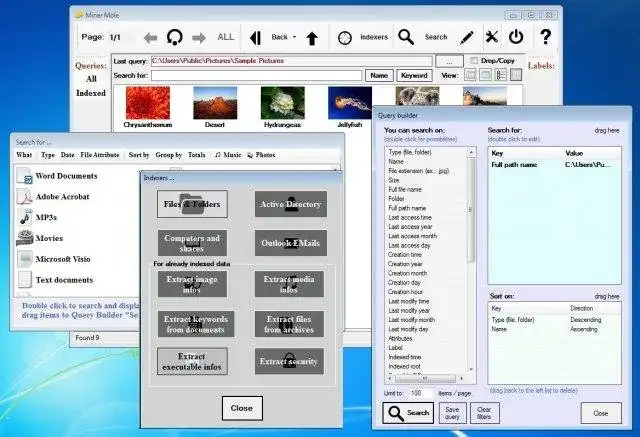The width and height of the screenshot is (640, 437).
Task: Click the Back icon in toolbar
Action: pos(256,38)
